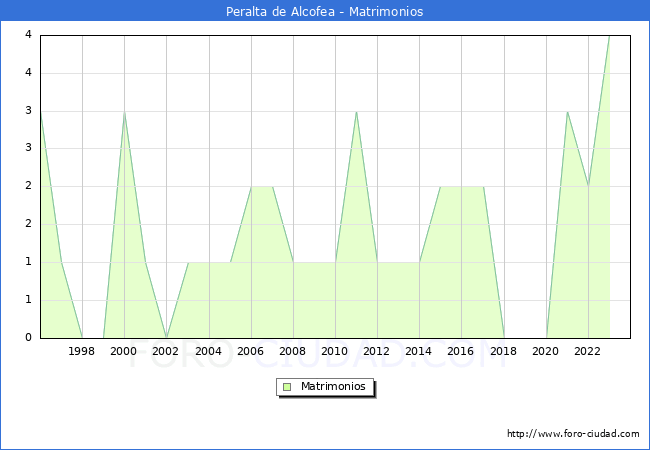Click the 2016 x-axis label

[x=461, y=351]
